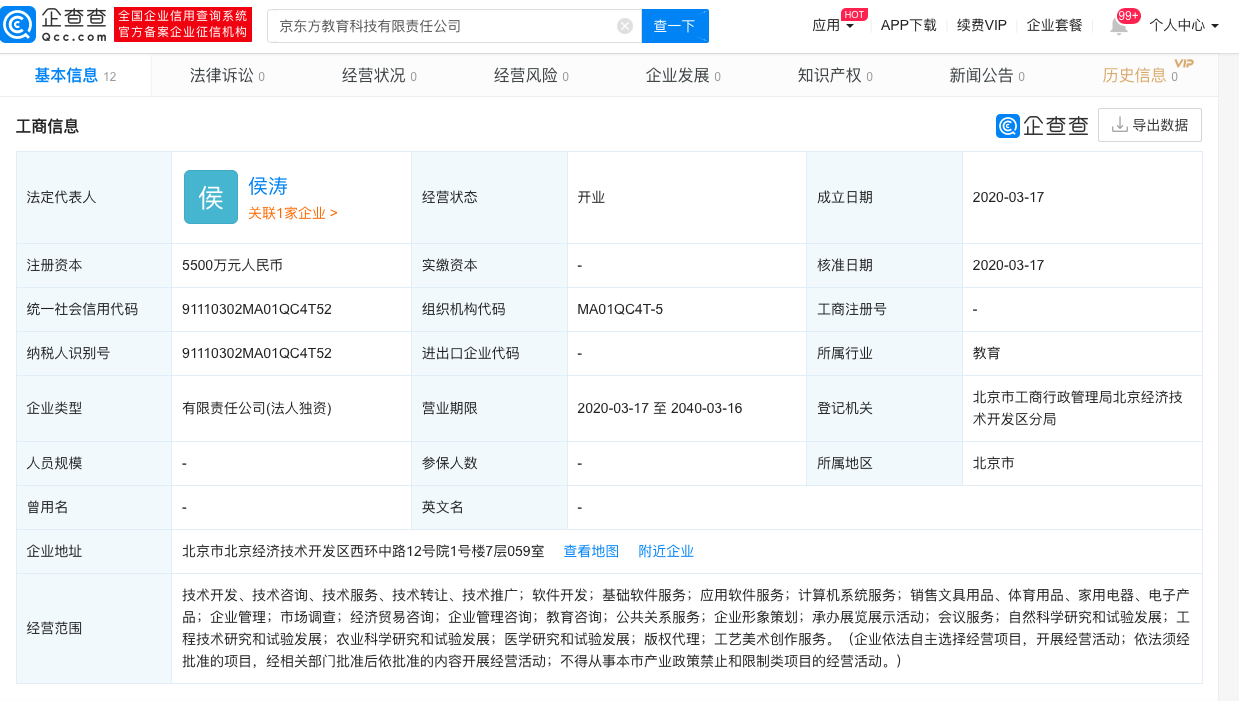Click the 侯 avatar tile
Viewport: 1239px width, 701px height.
click(211, 197)
